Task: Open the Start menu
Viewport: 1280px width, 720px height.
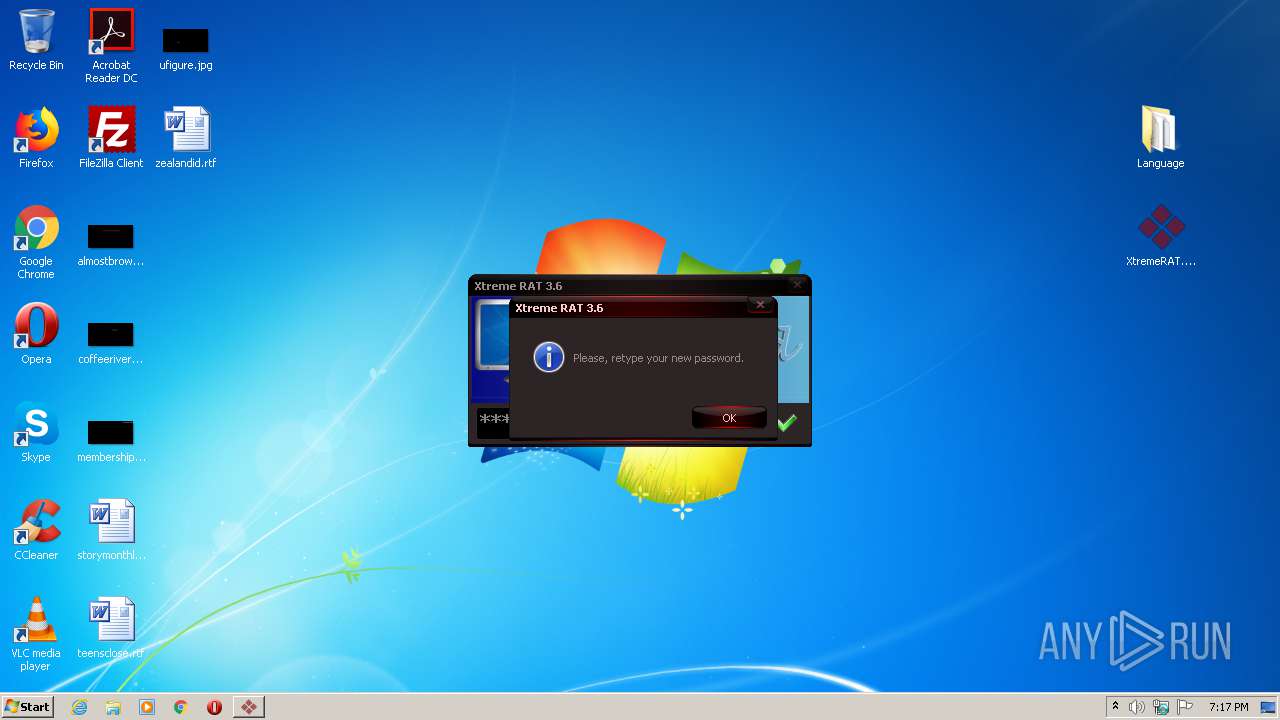Action: coord(28,707)
